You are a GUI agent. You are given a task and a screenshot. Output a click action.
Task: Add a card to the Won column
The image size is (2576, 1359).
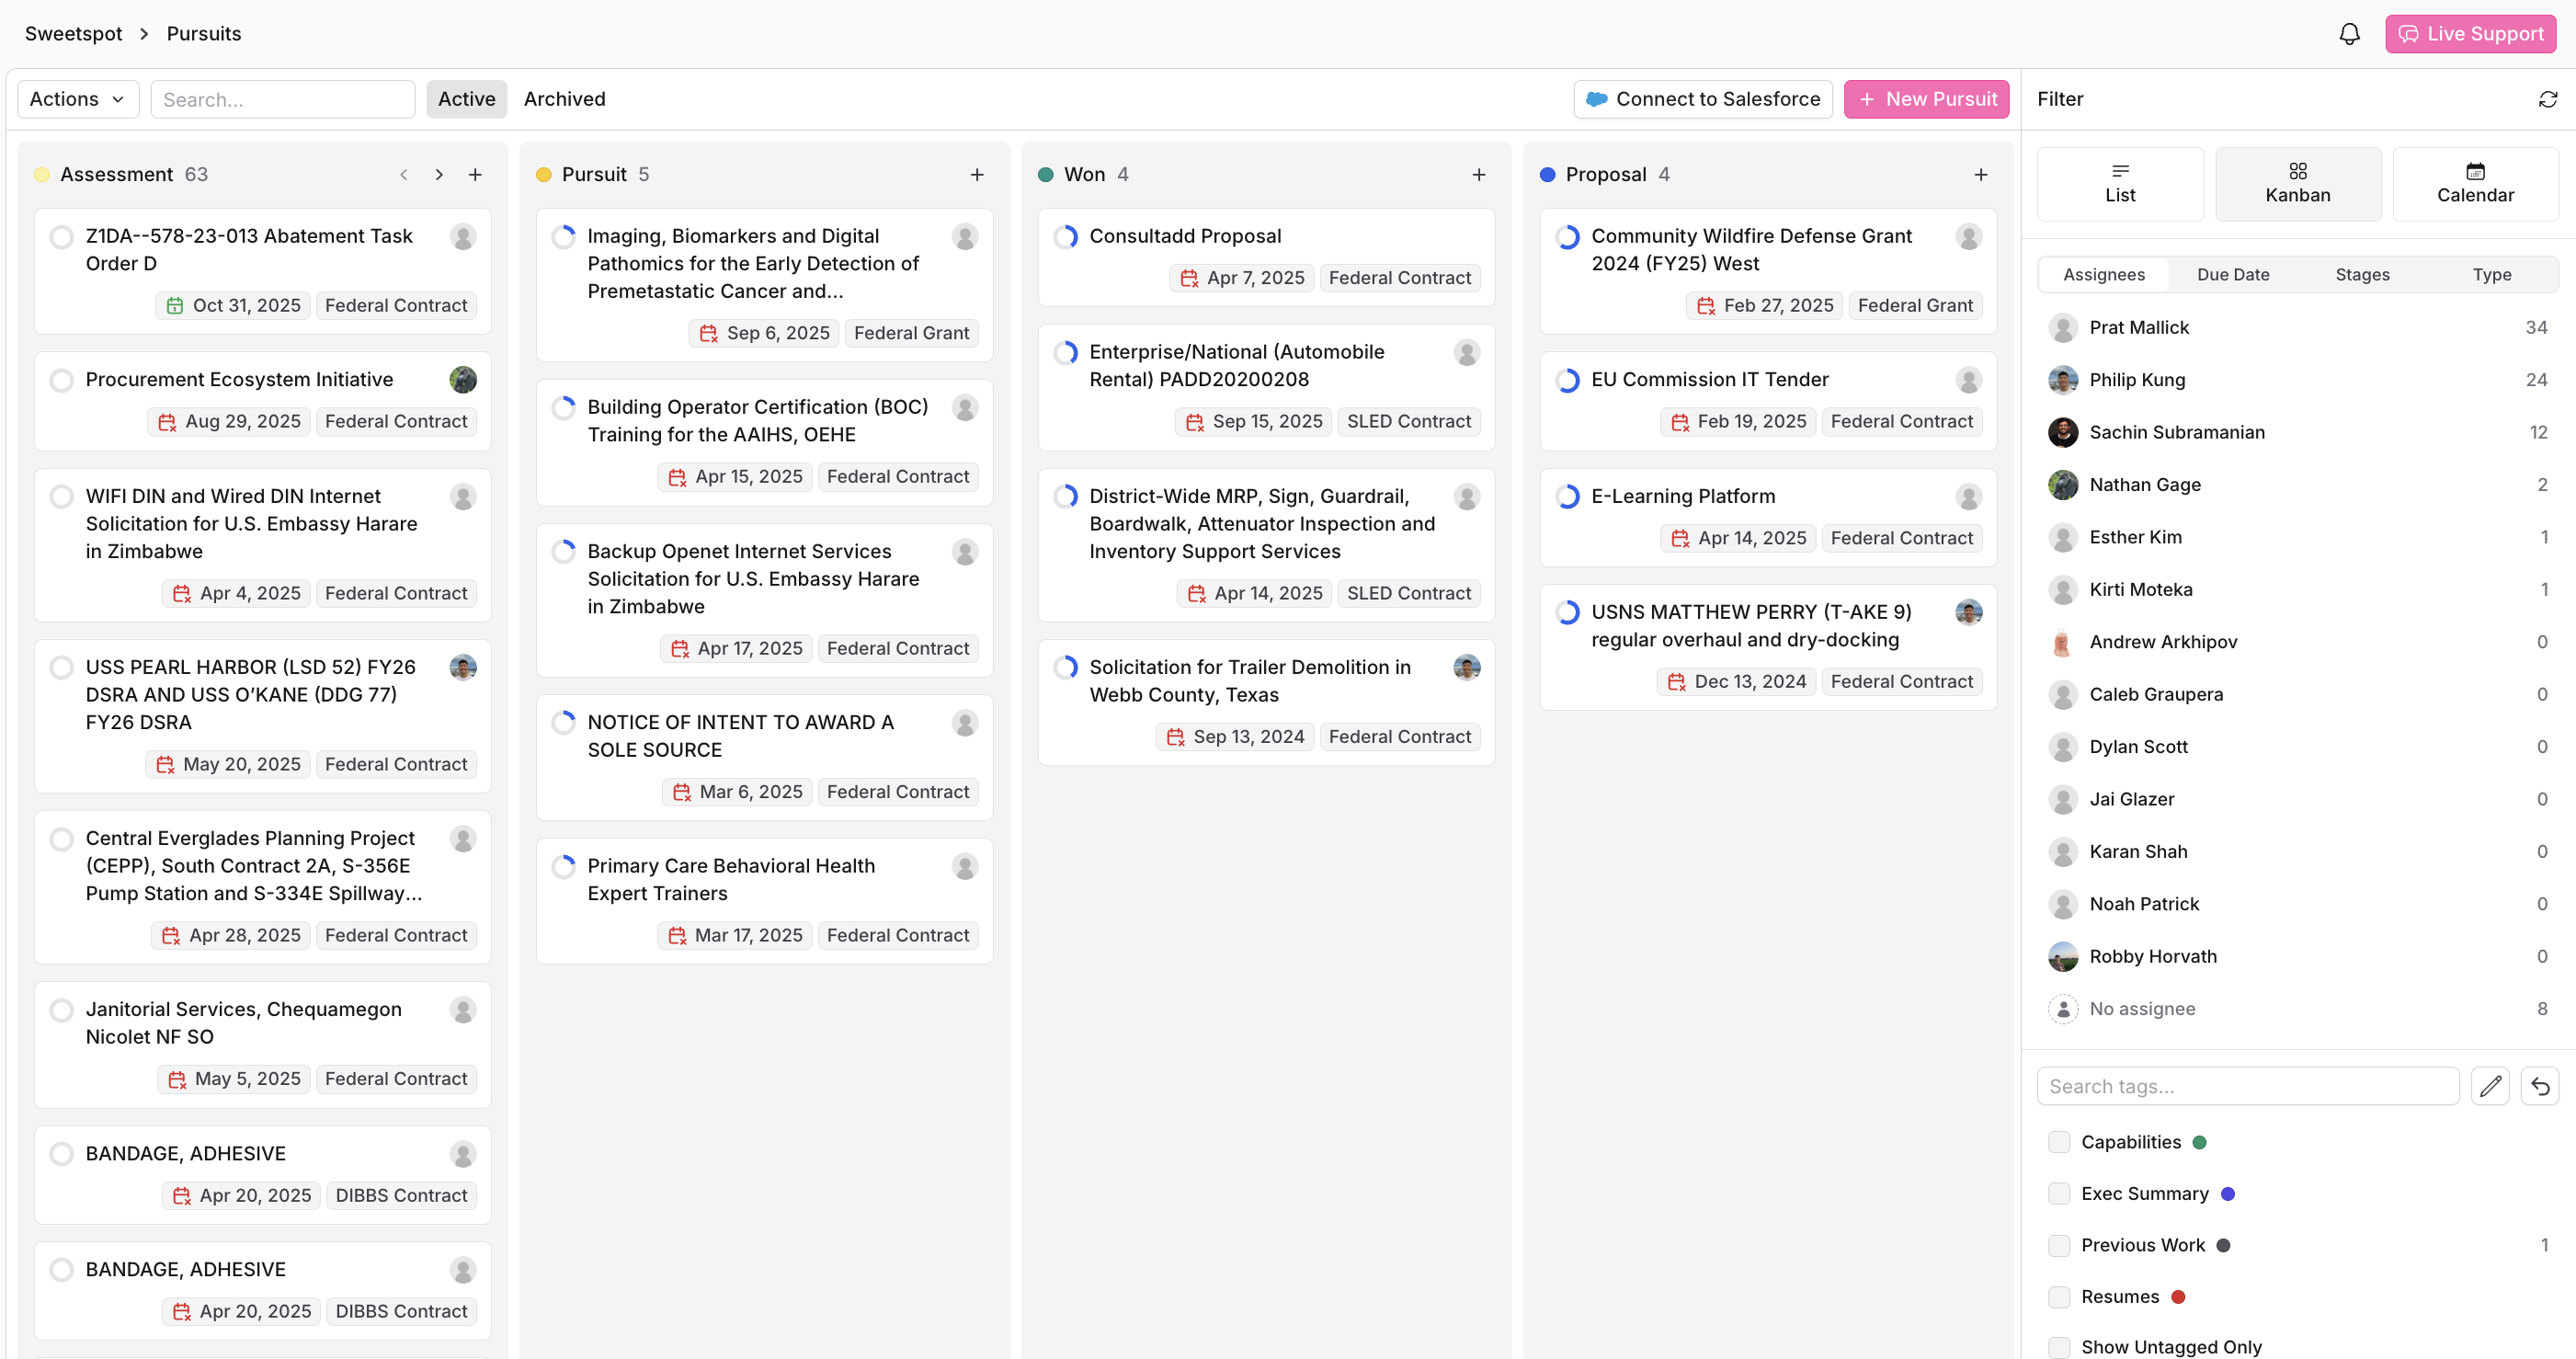(1478, 175)
